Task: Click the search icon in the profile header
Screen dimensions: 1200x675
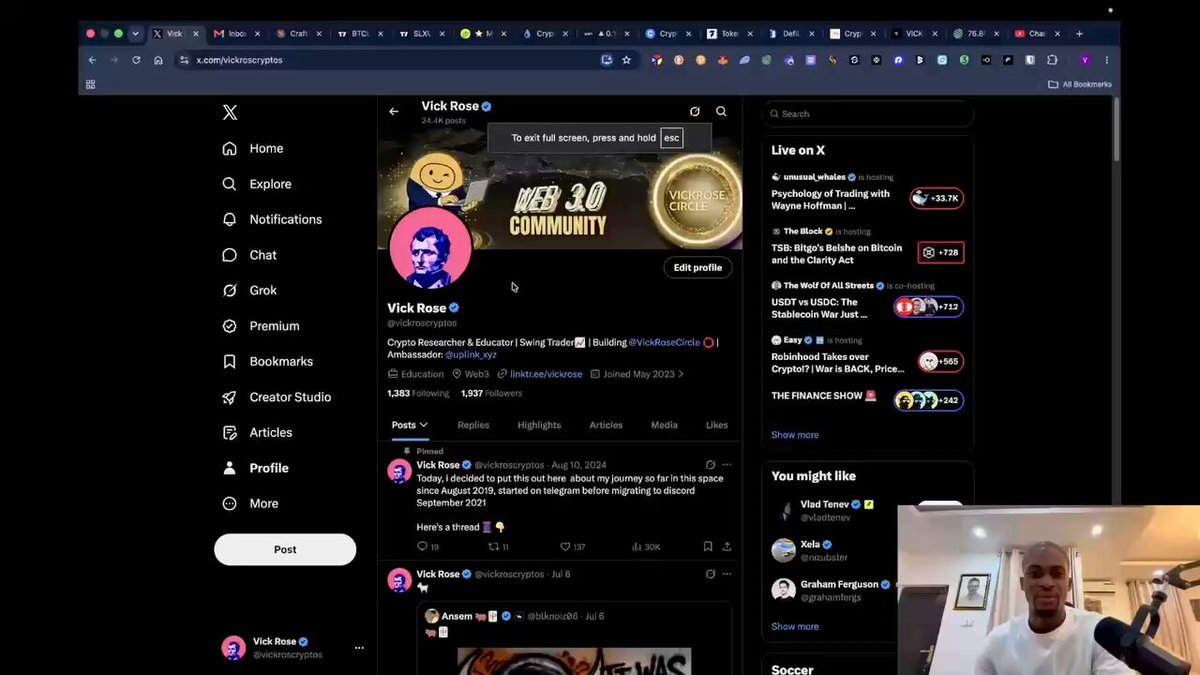Action: [x=721, y=112]
